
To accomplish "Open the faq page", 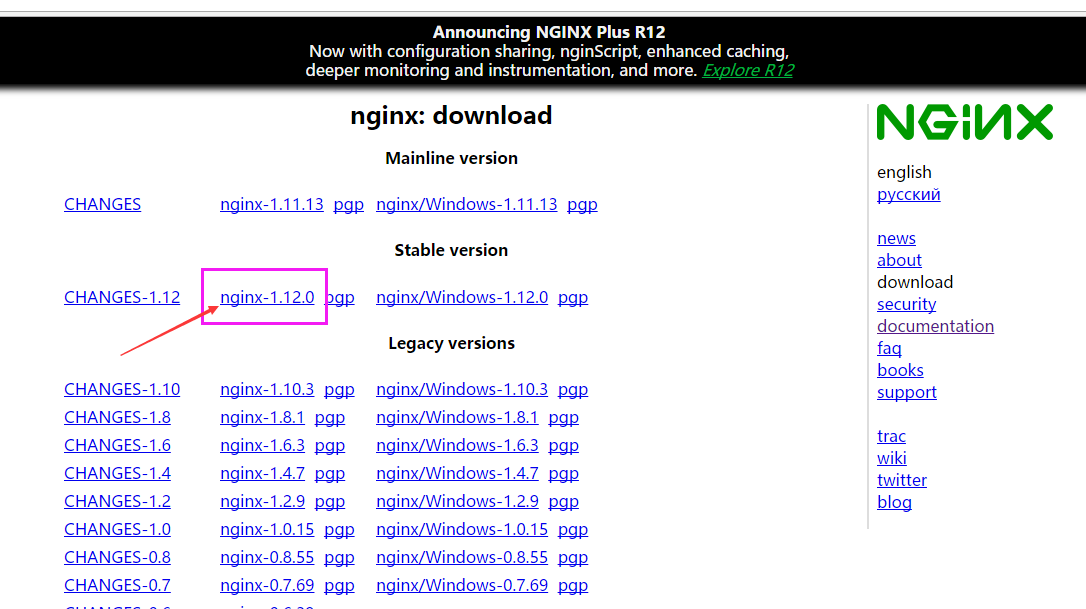I will pyautogui.click(x=889, y=348).
